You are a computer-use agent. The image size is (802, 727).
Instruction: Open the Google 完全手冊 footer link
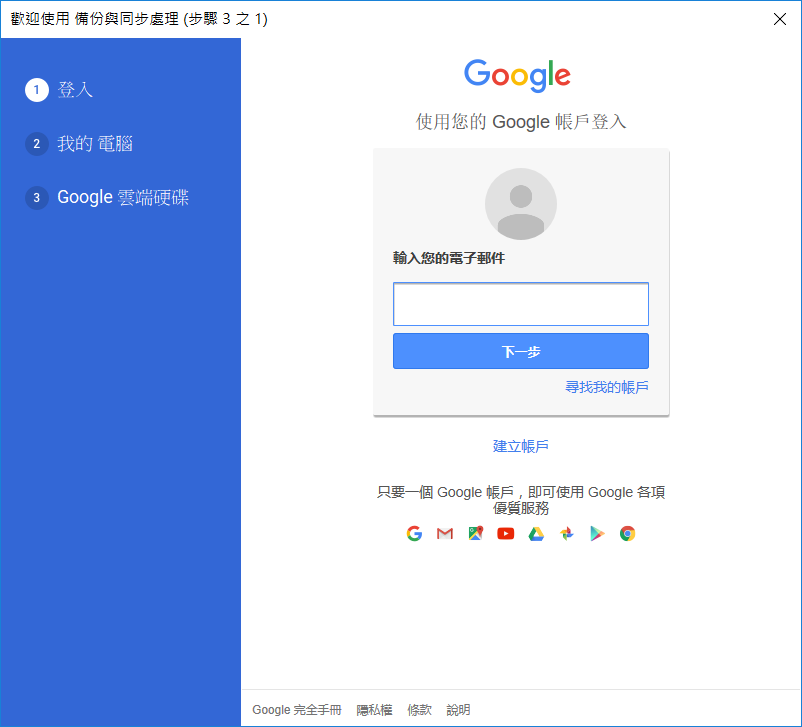pyautogui.click(x=297, y=710)
